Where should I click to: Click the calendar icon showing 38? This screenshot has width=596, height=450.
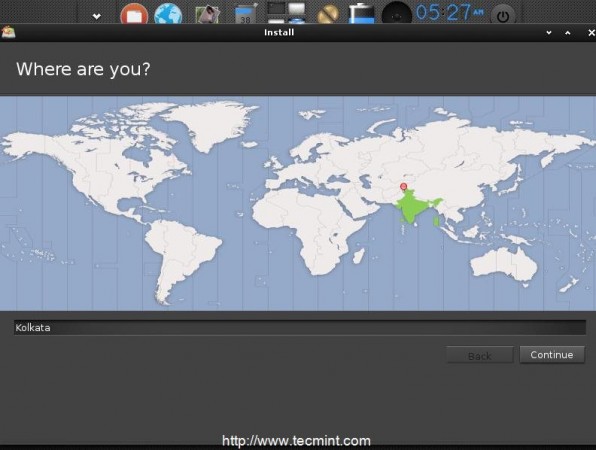[x=246, y=14]
